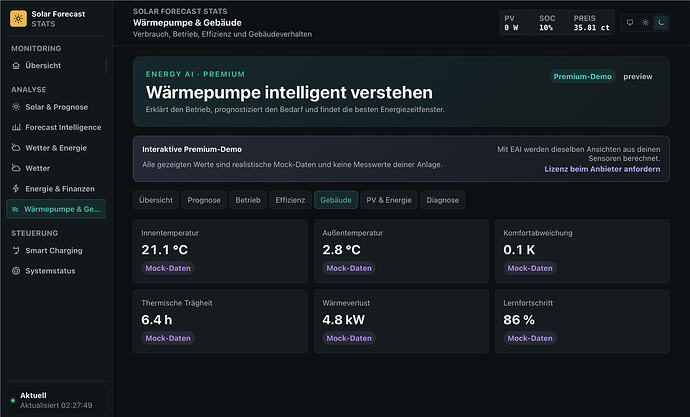690x417 pixels.
Task: Open the Systemstatus page
Action: point(56,271)
